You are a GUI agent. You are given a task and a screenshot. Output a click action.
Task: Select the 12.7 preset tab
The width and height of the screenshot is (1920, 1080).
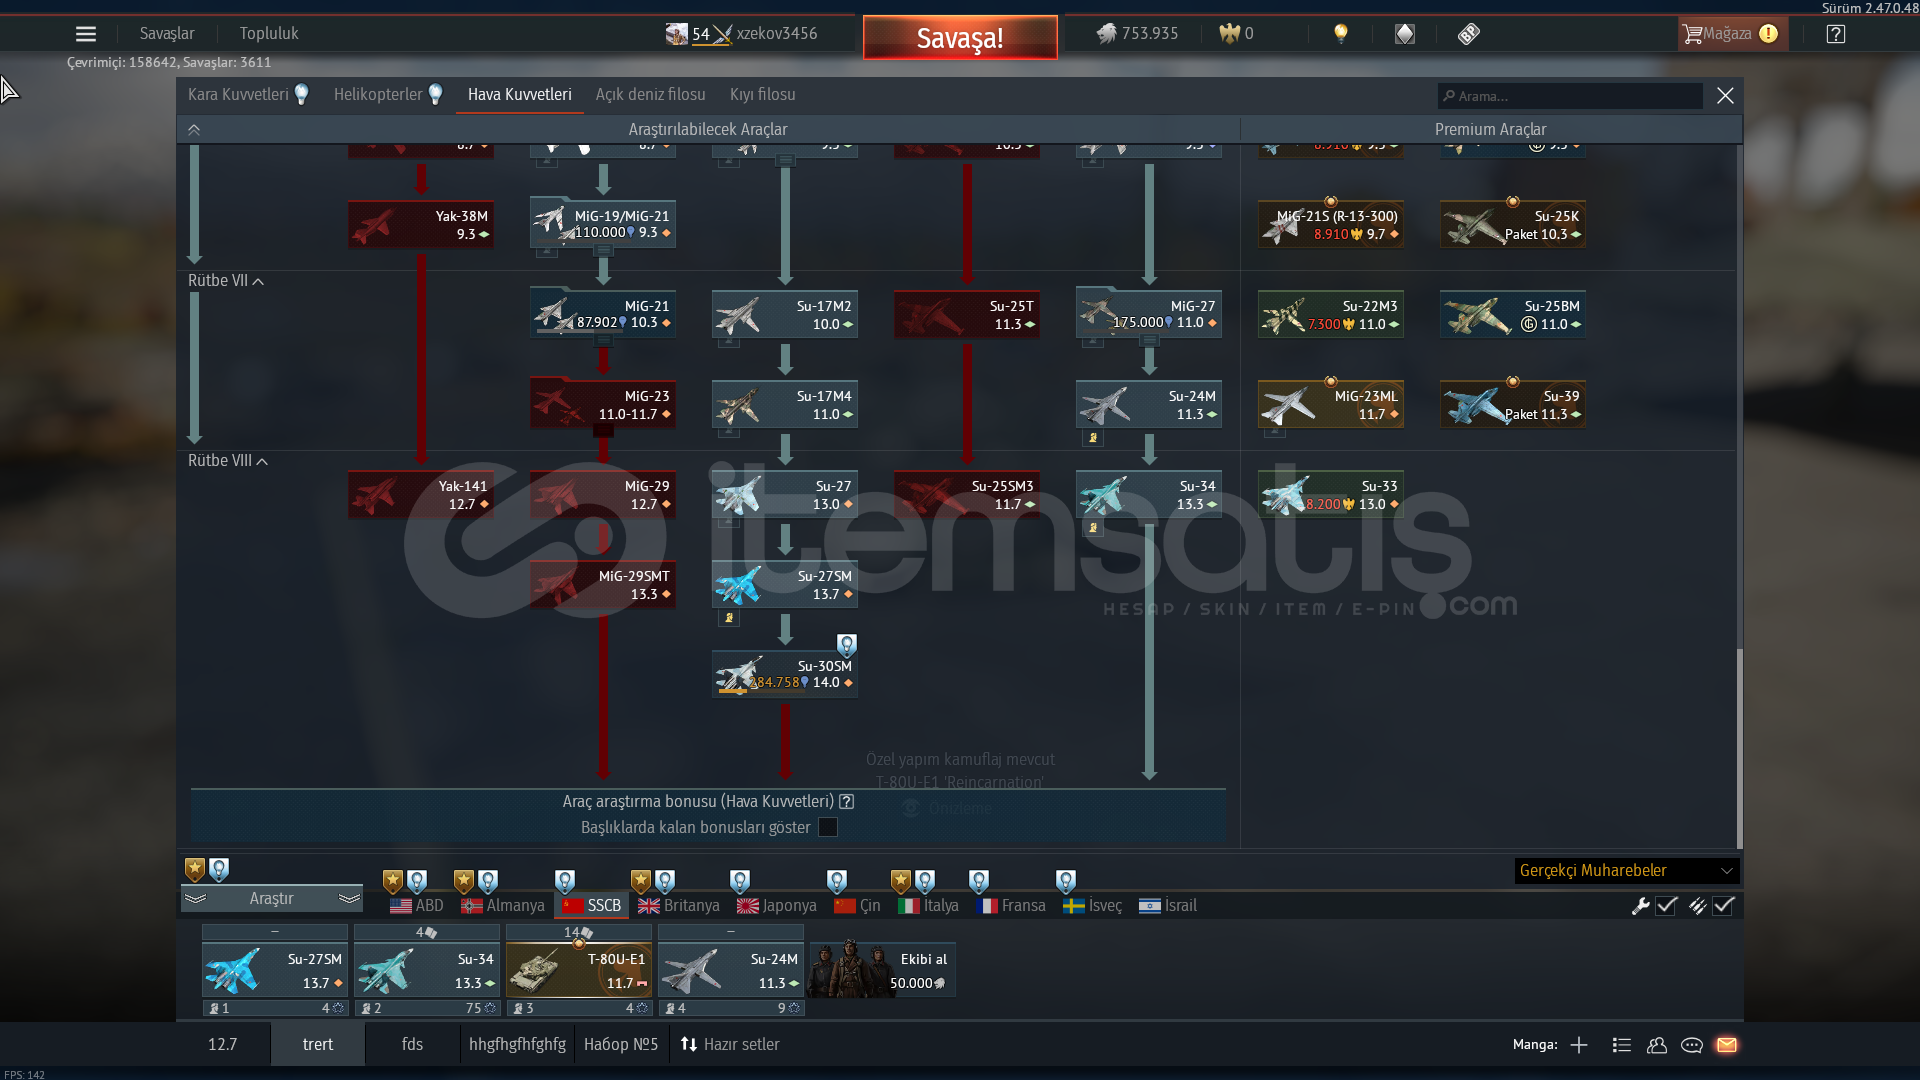[x=223, y=1045]
